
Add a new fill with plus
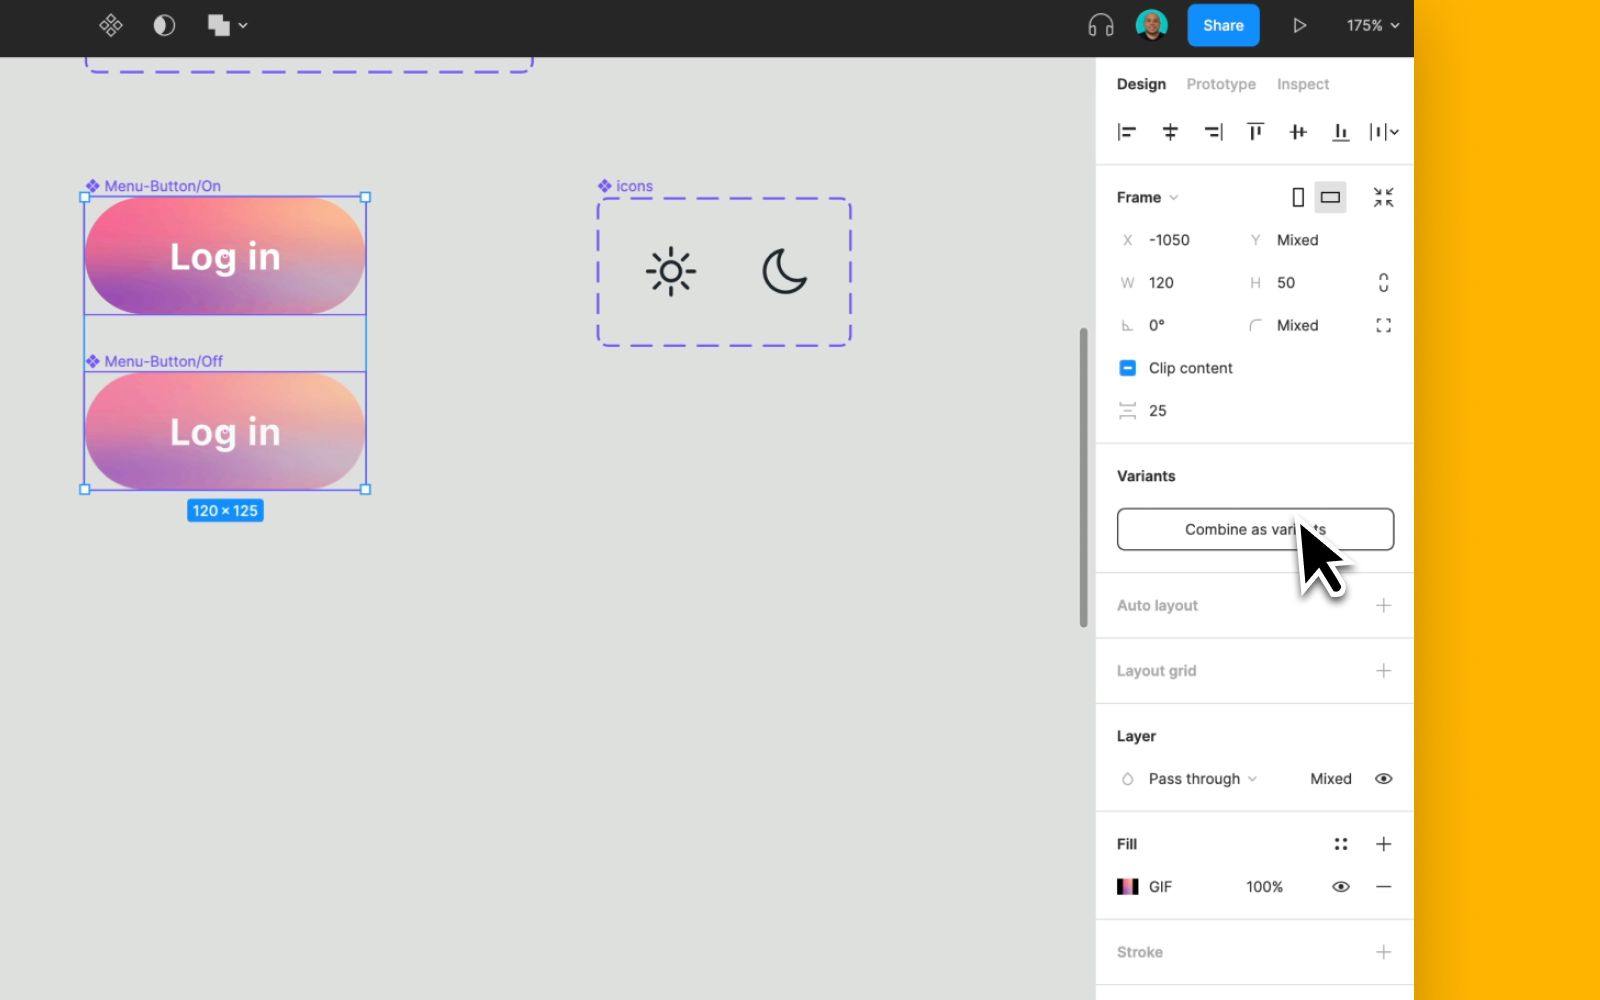pos(1383,844)
